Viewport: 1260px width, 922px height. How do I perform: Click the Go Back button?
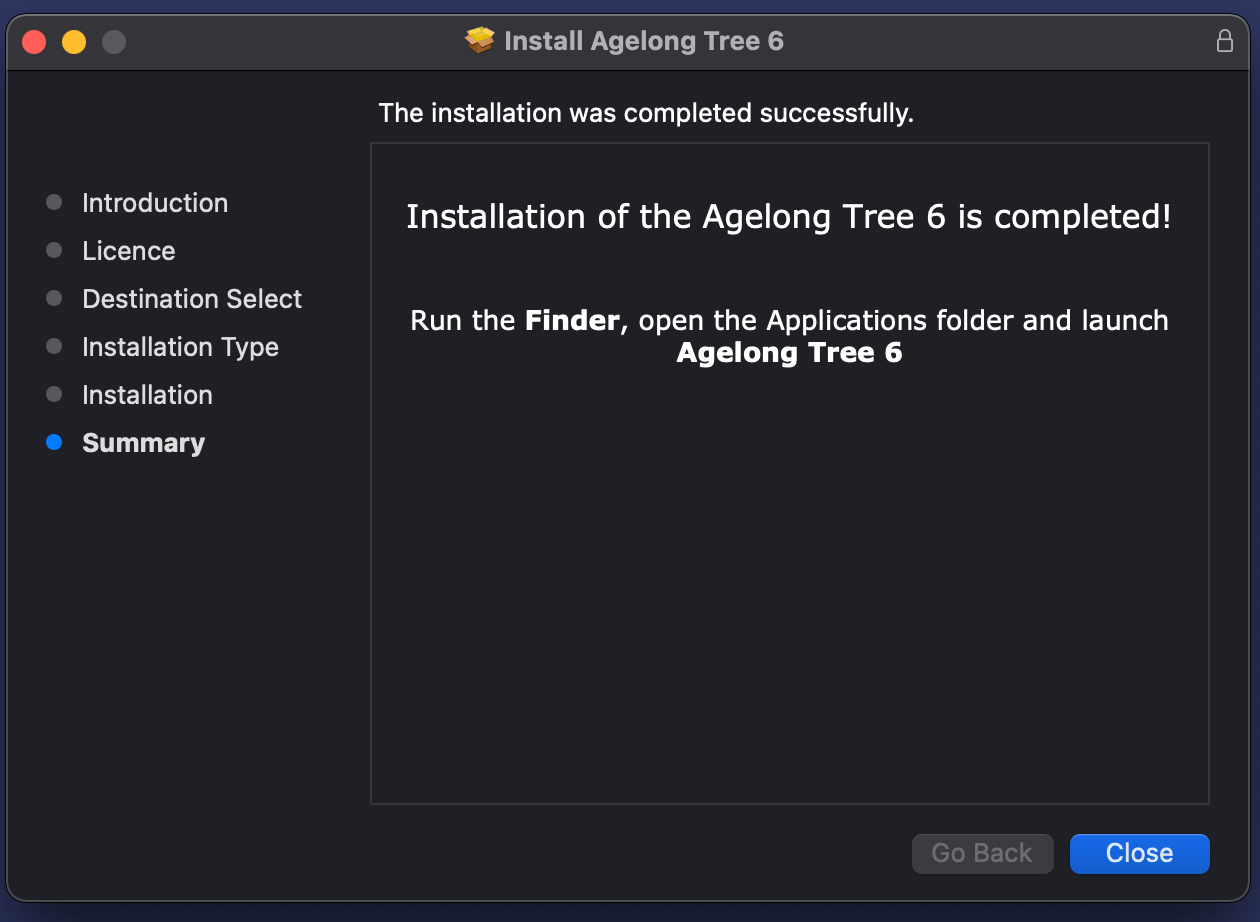click(x=982, y=853)
